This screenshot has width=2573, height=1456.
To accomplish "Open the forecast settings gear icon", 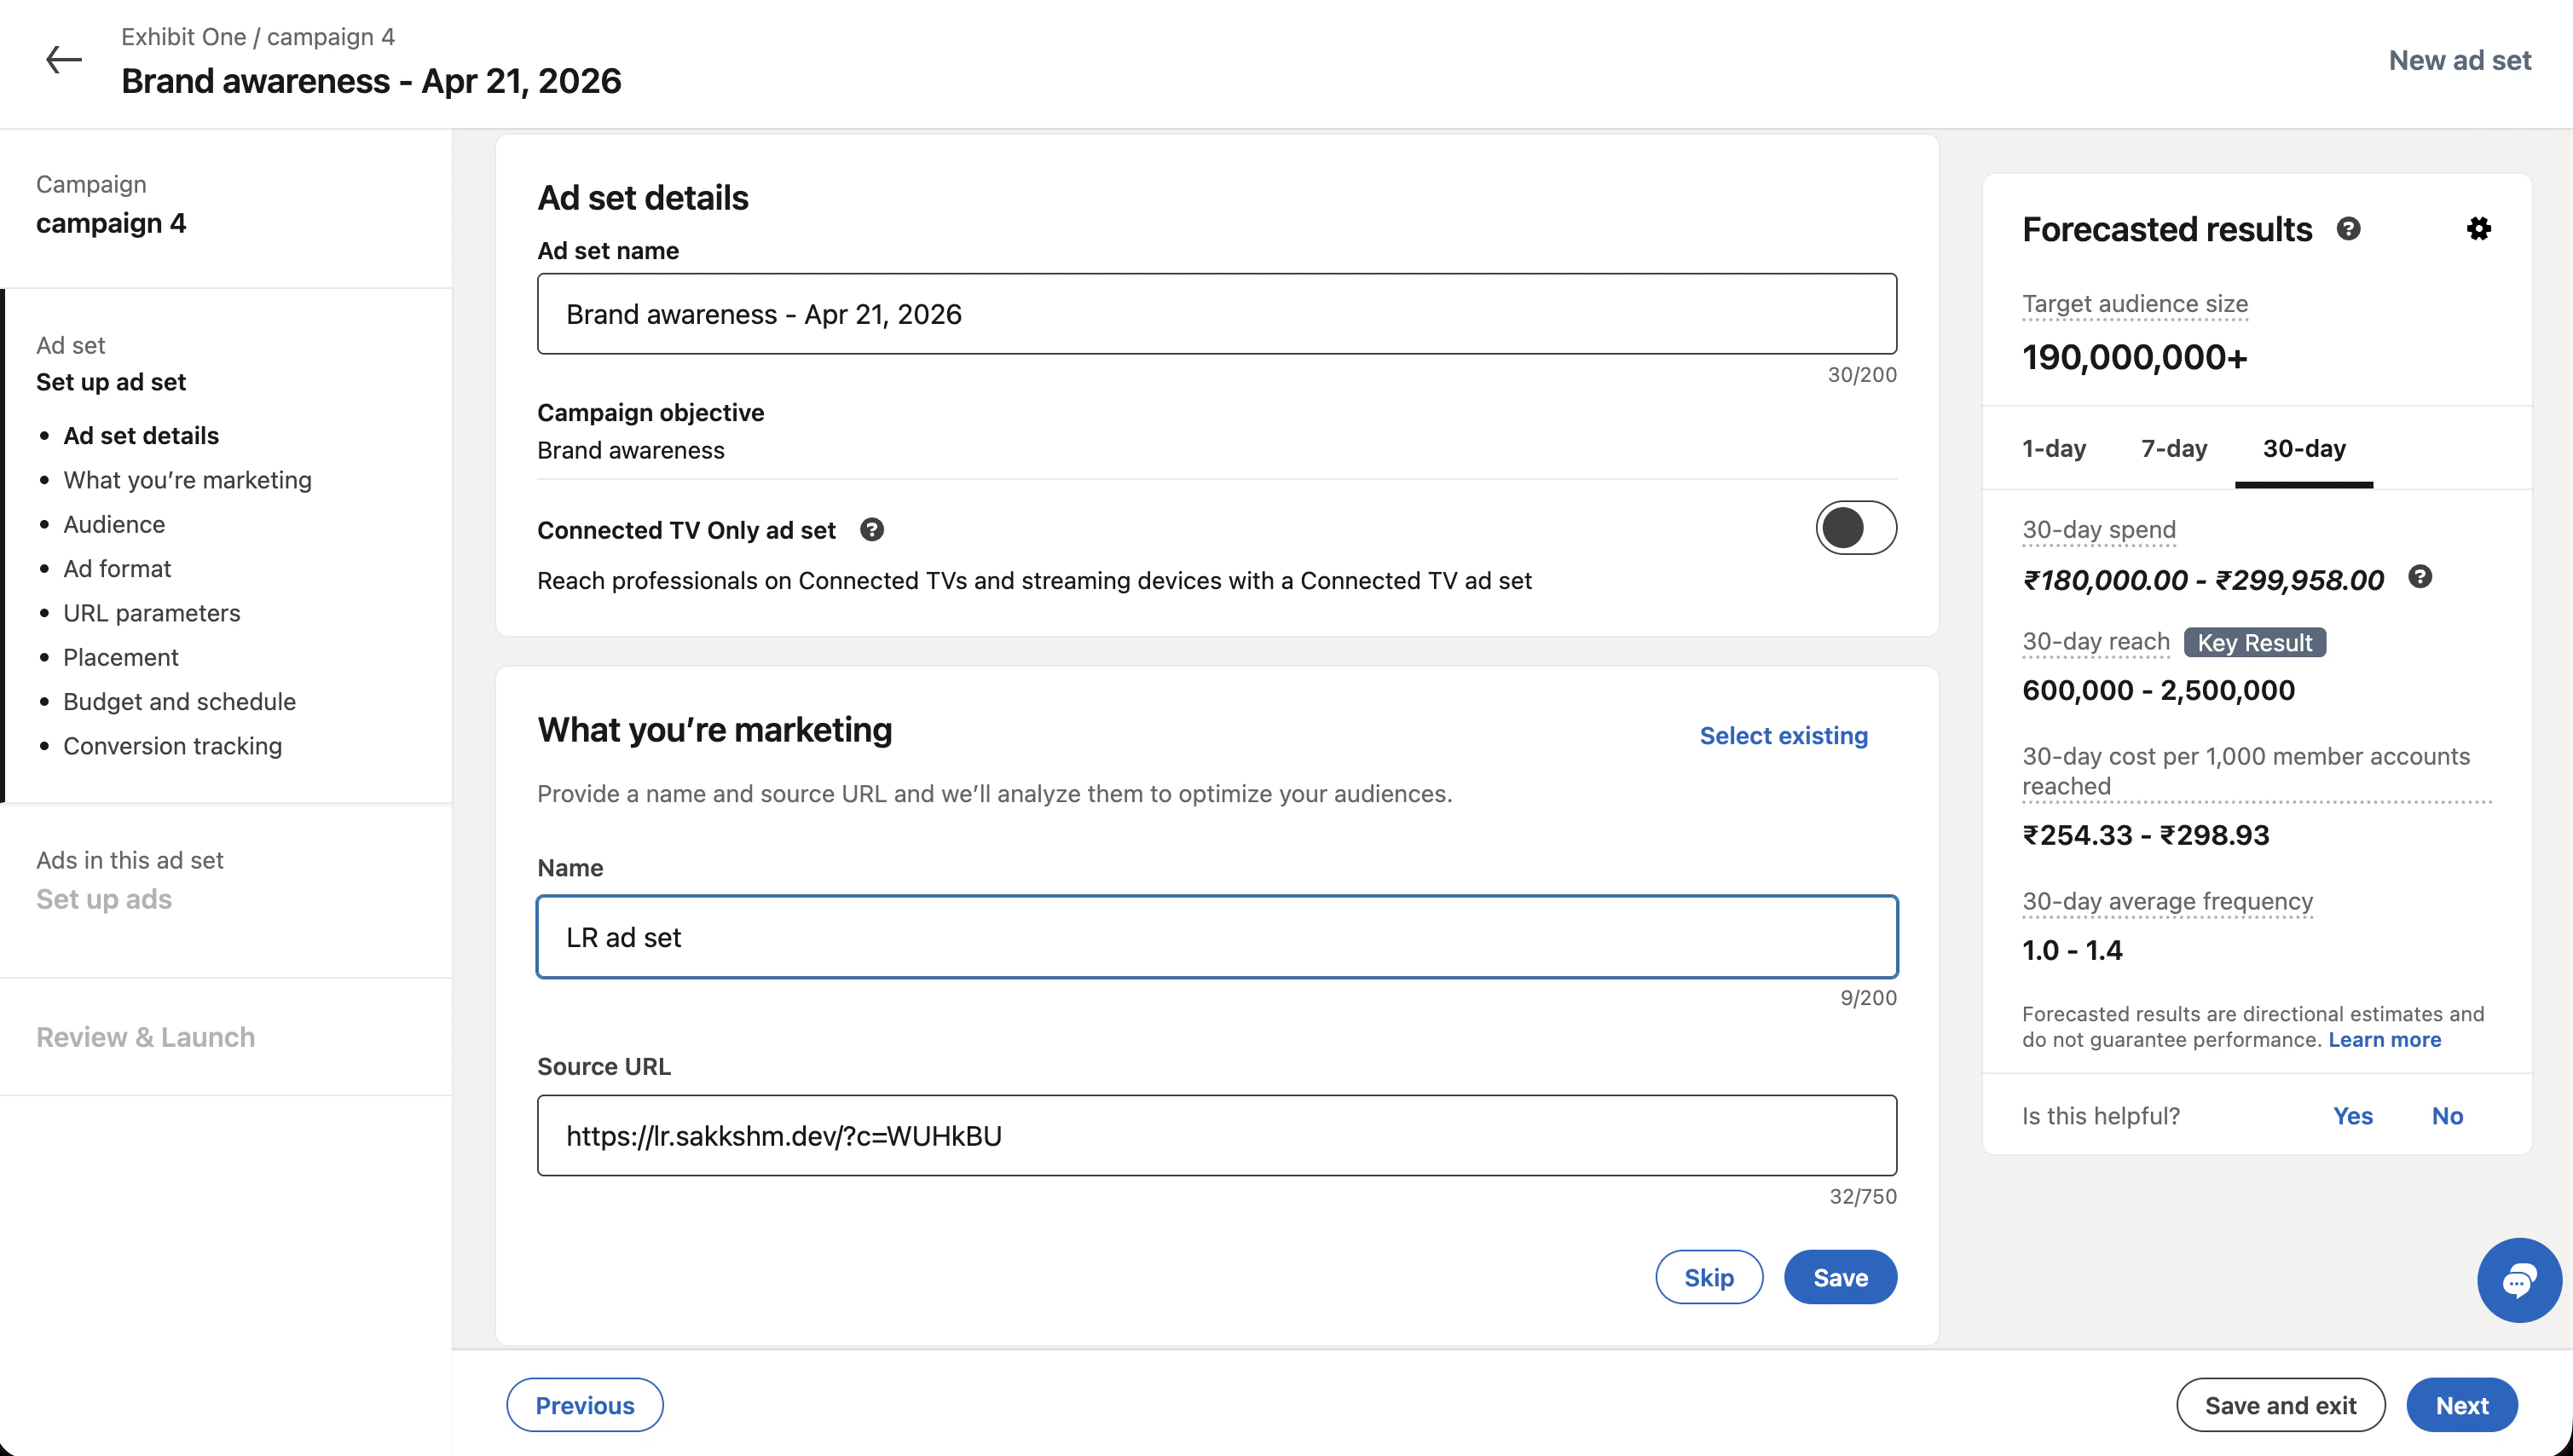I will click(x=2480, y=228).
